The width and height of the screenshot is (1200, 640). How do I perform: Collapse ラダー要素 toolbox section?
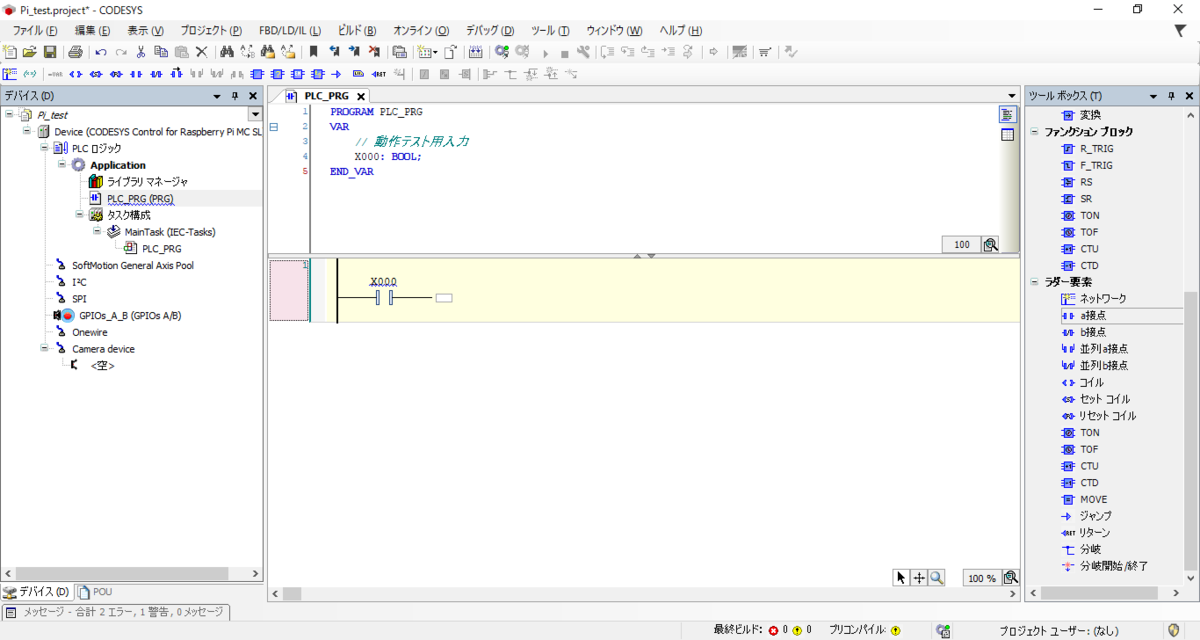pyautogui.click(x=1035, y=282)
